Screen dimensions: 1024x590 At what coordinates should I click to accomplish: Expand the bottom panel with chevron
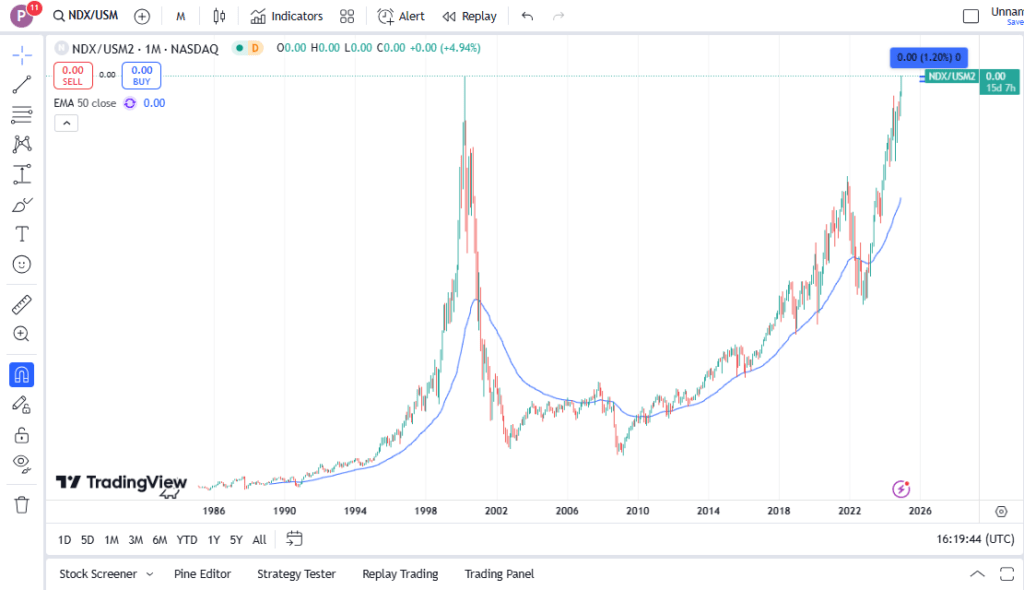coord(977,574)
